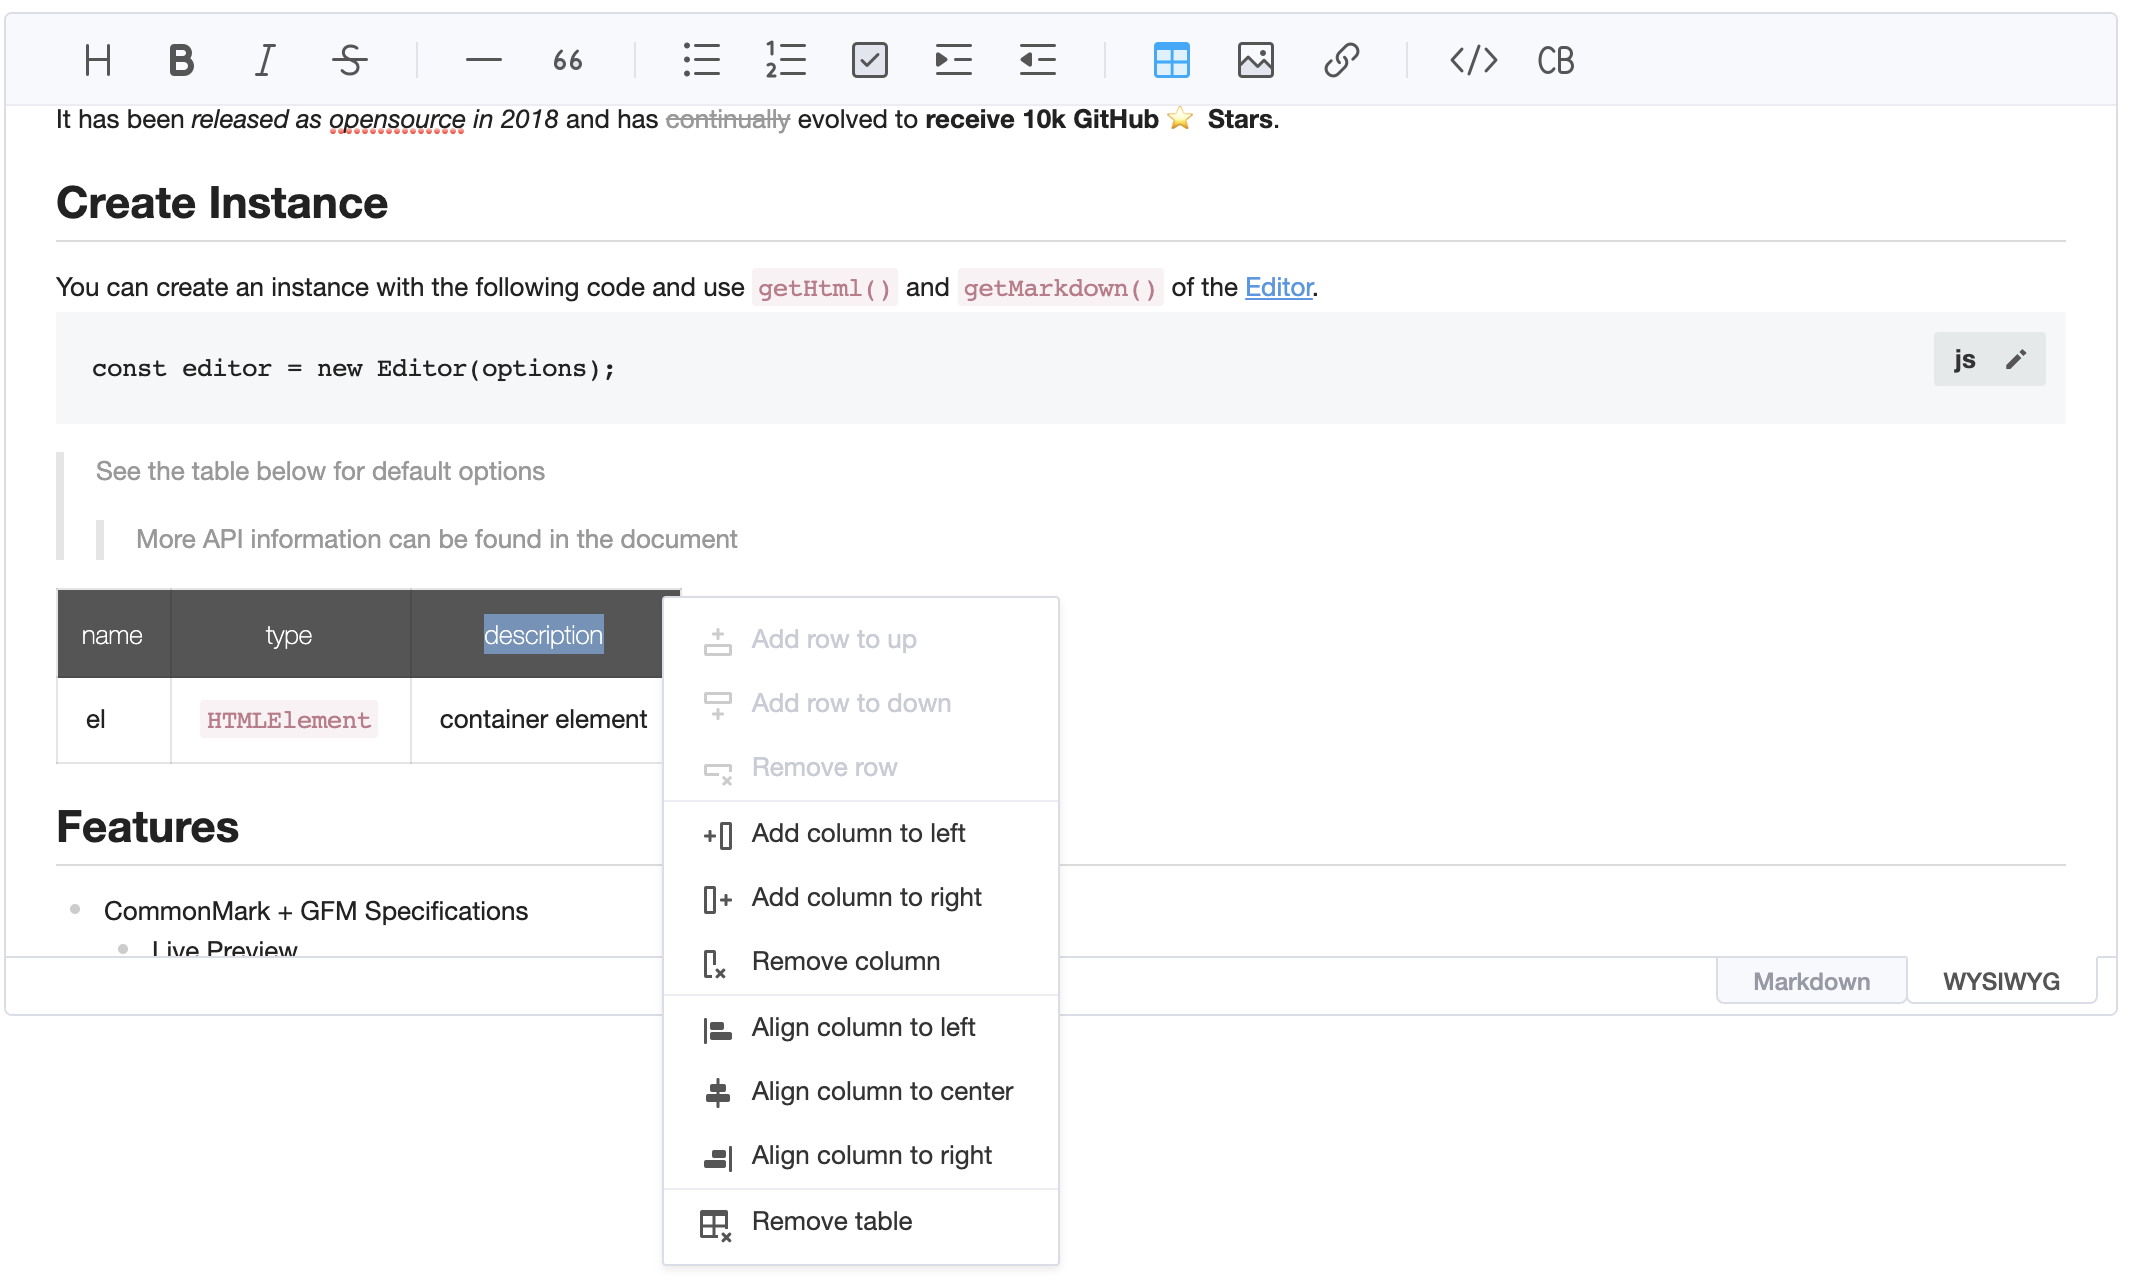Choose 'Align column to right' option

tap(869, 1155)
